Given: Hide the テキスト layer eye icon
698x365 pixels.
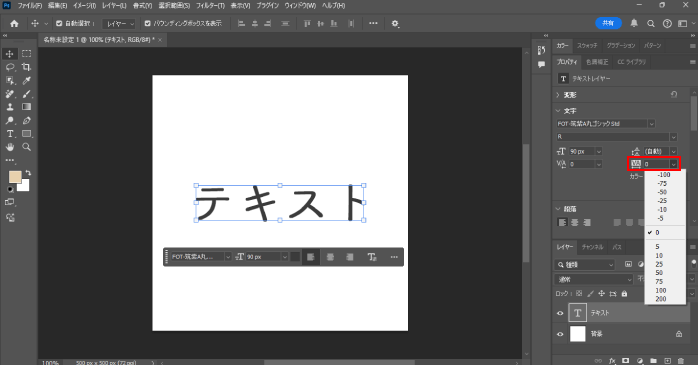Looking at the screenshot, I should [560, 313].
